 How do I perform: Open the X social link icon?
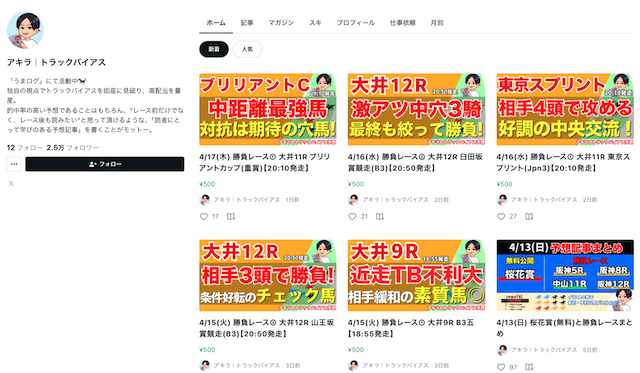(11, 184)
